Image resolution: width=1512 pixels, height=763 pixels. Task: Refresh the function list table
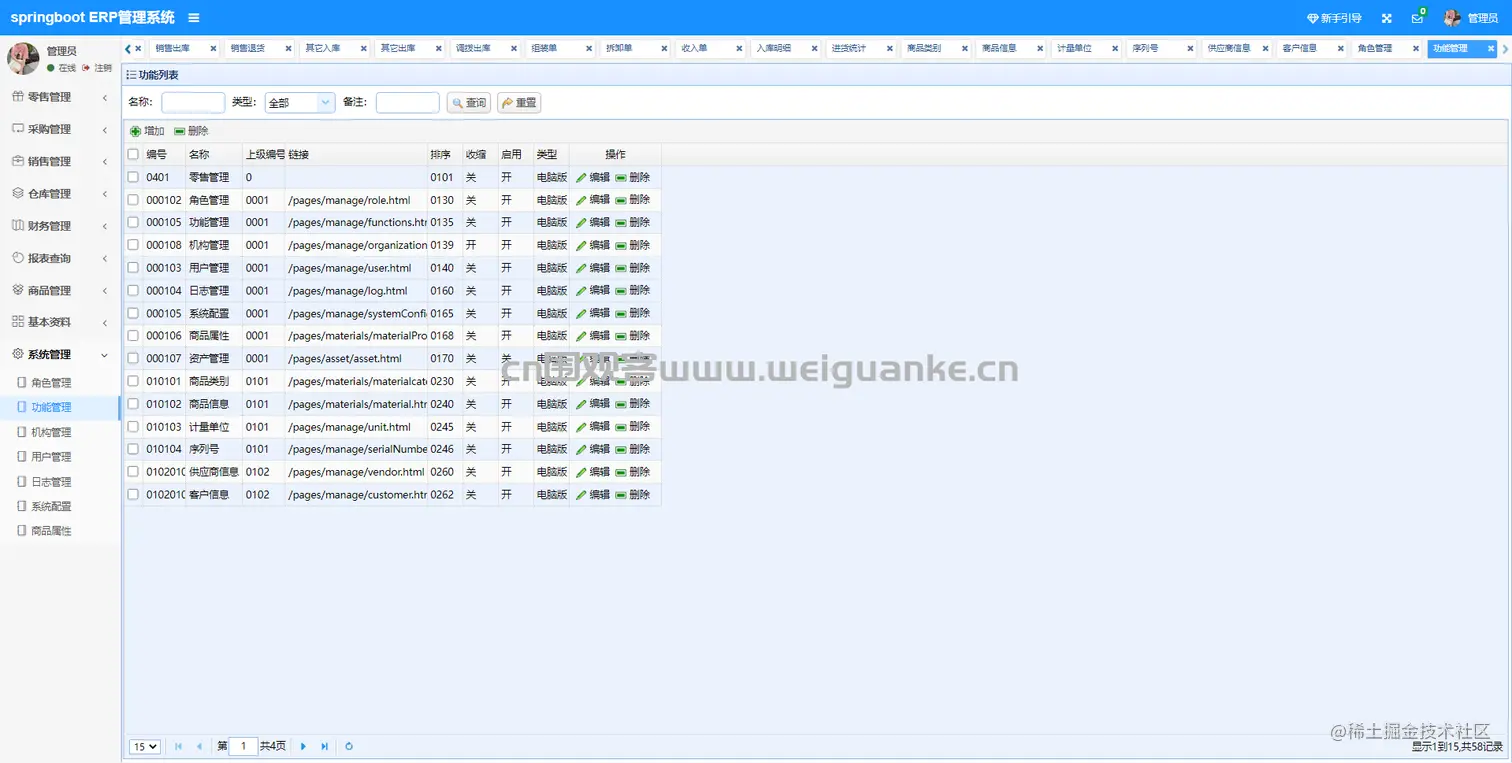coord(349,746)
